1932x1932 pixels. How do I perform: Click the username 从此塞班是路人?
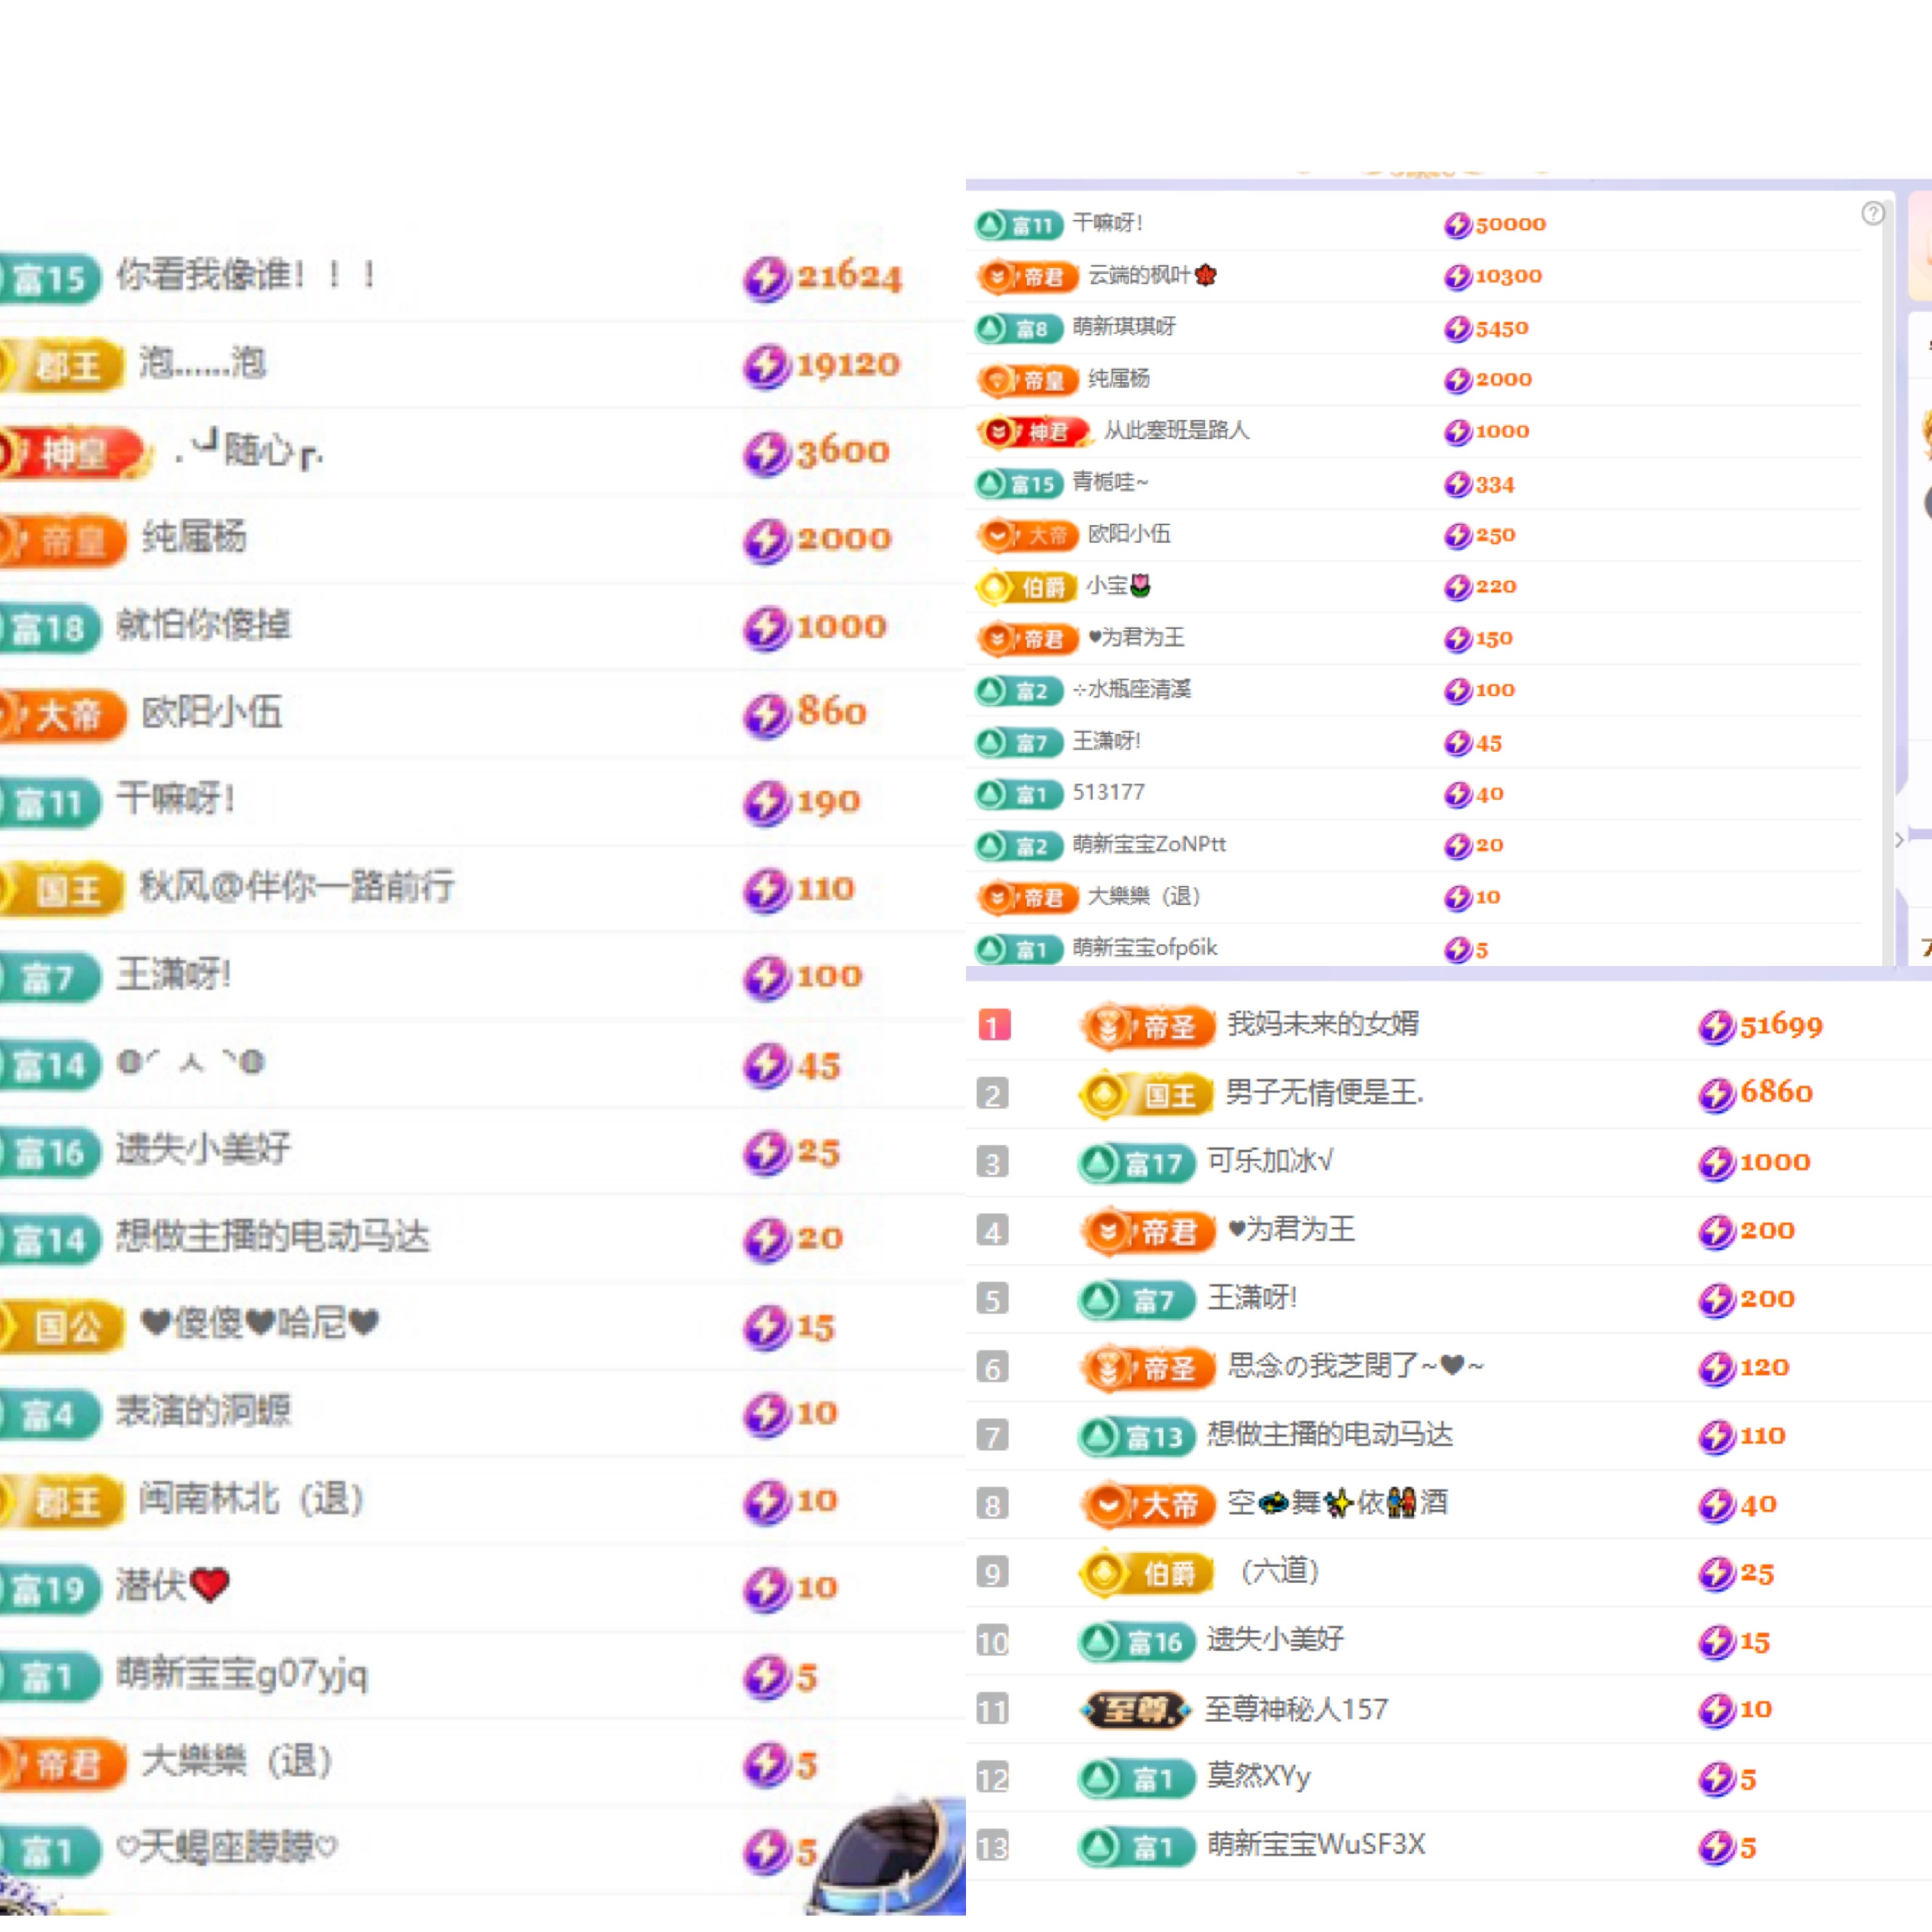[1177, 431]
